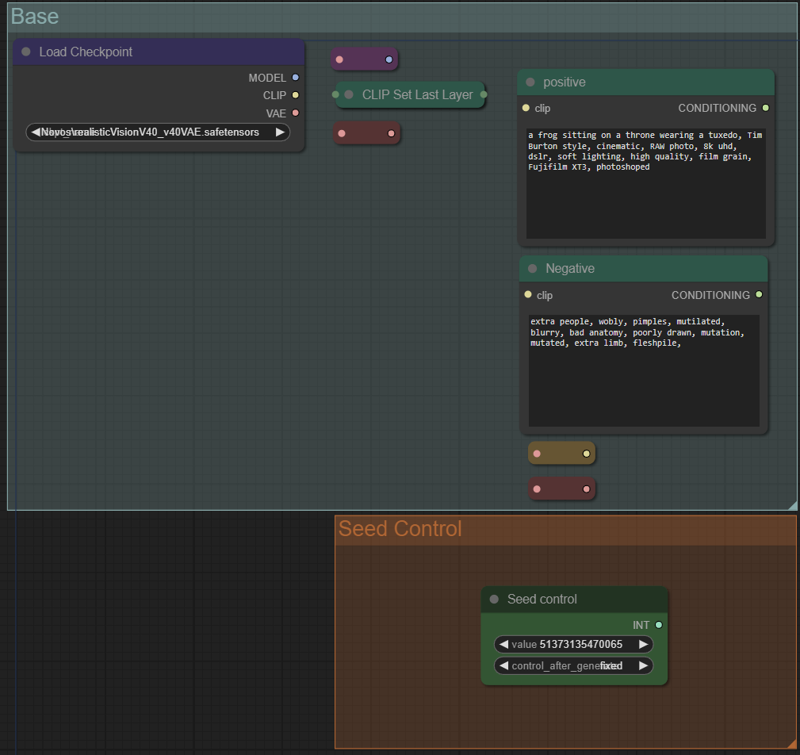
Task: Click the clip input port on Negative node
Action: [527, 295]
